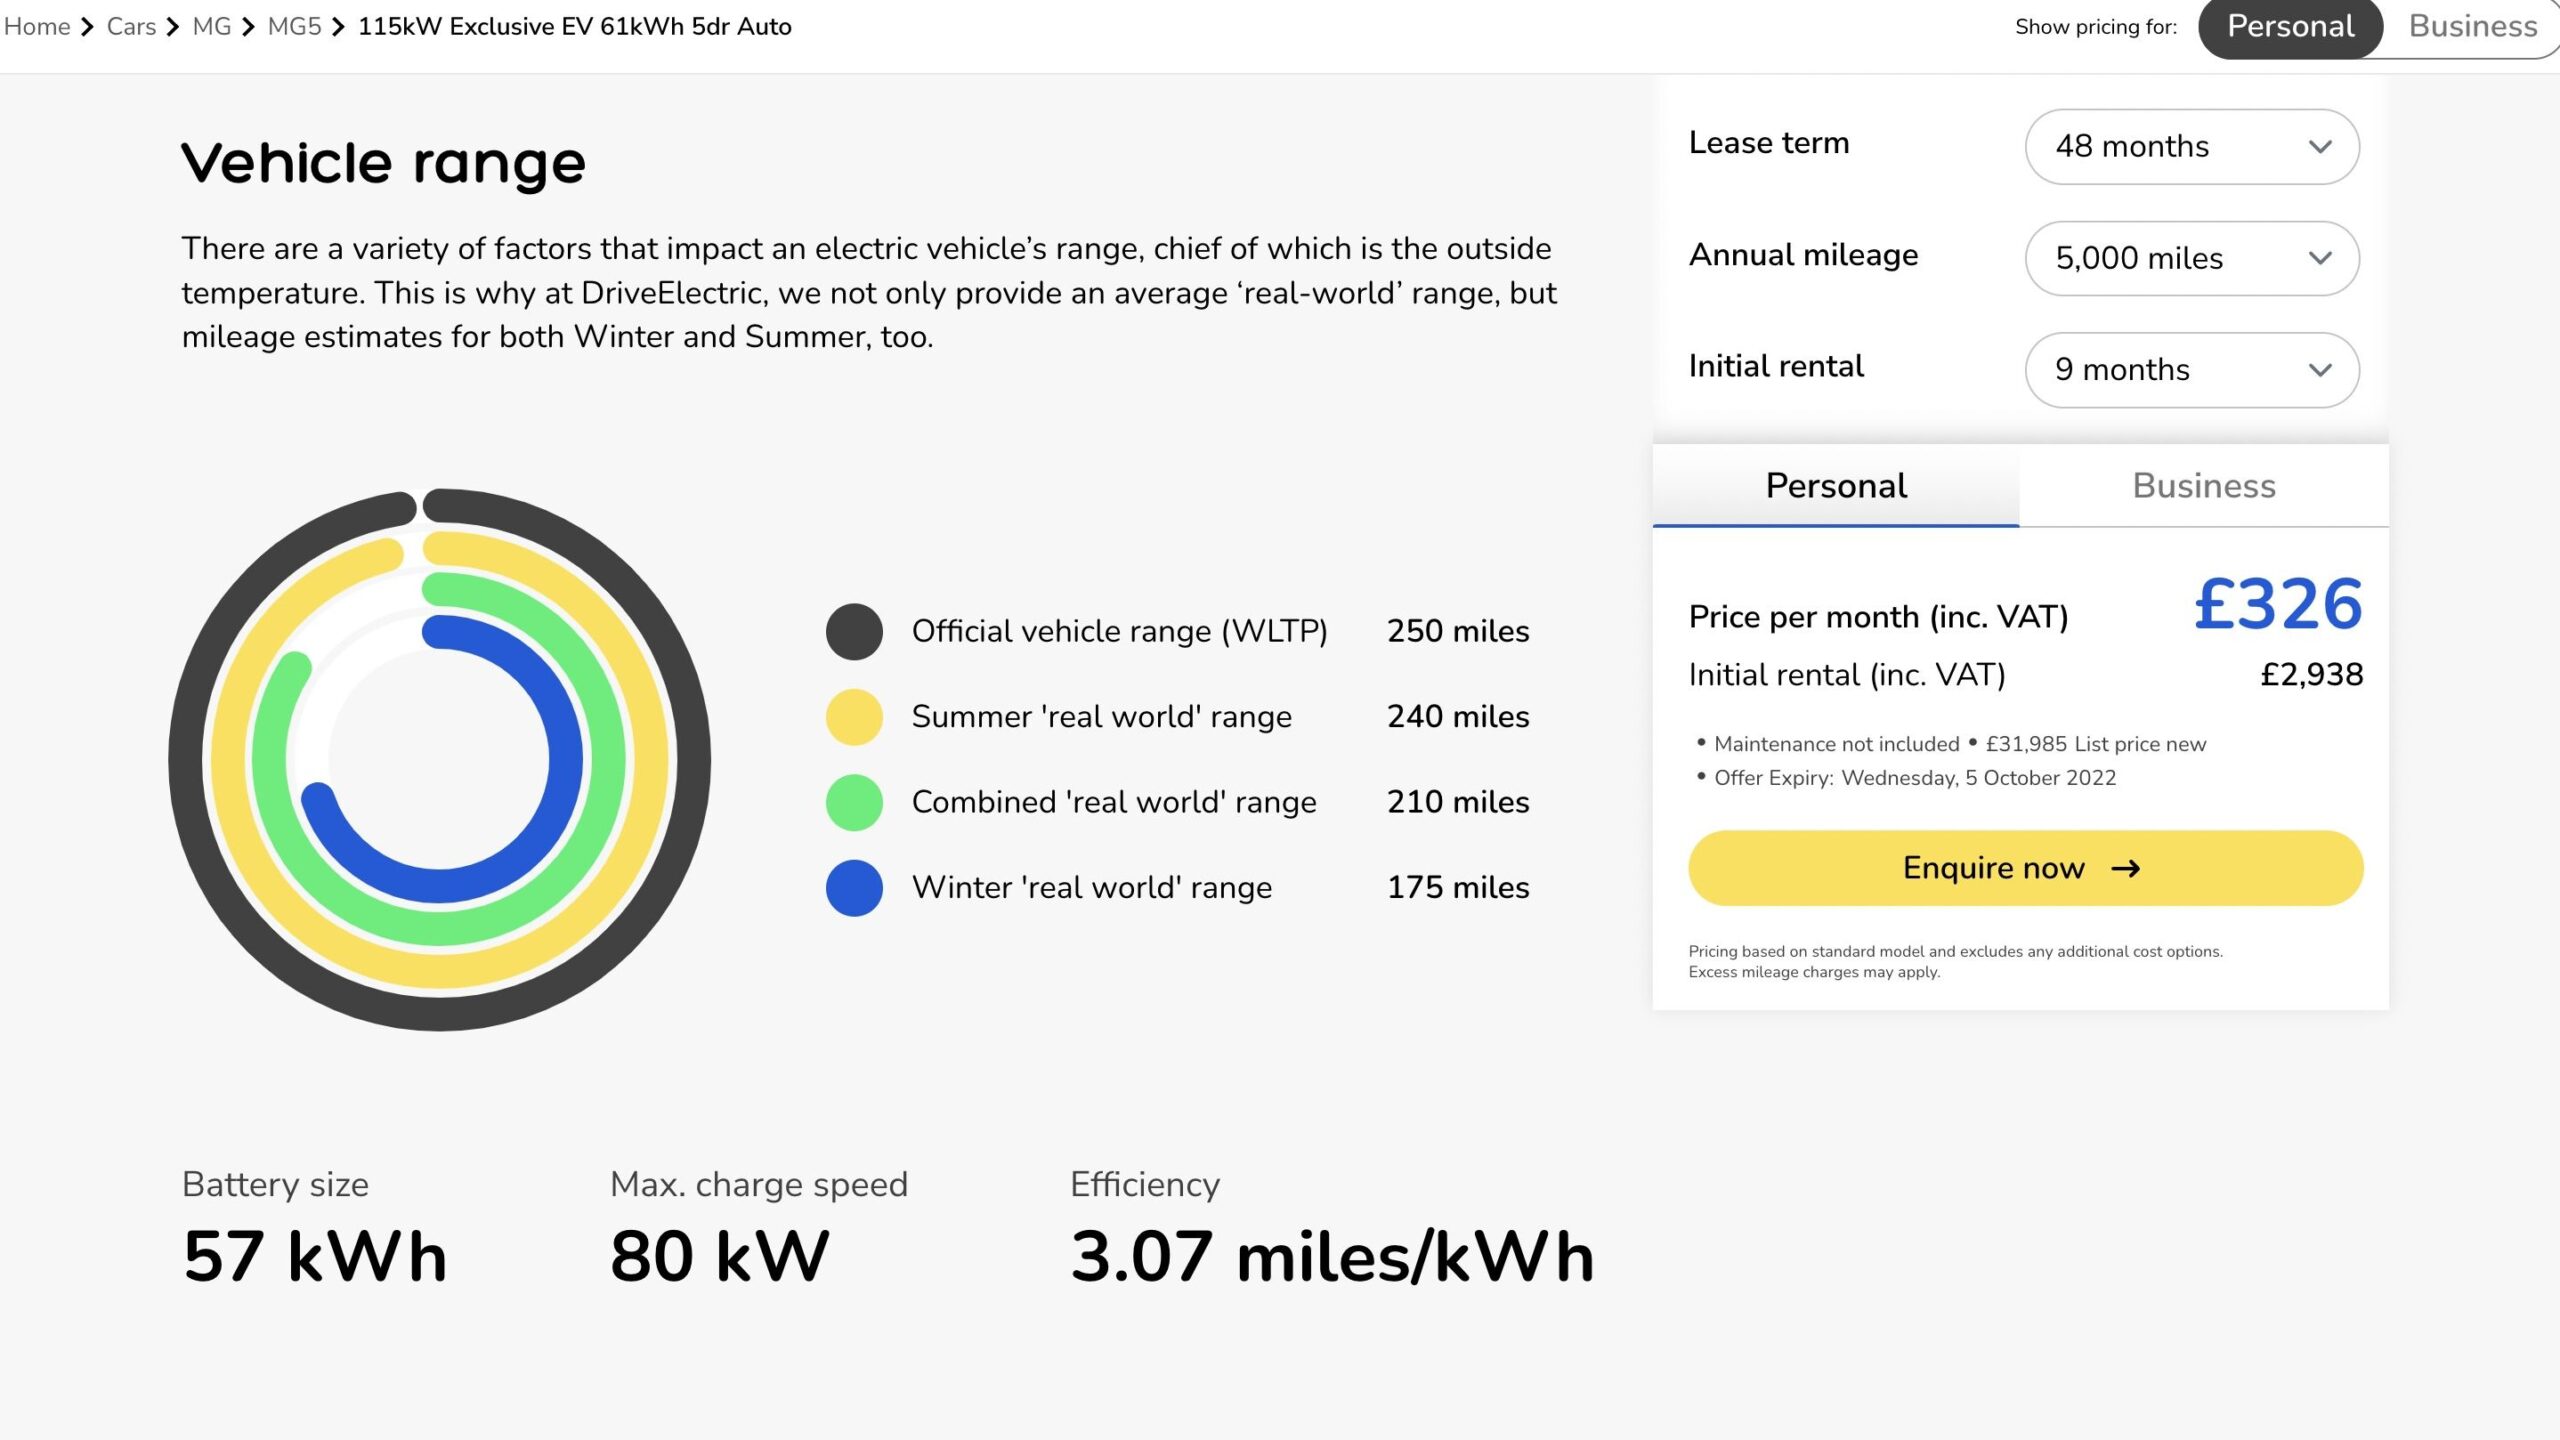Click the blue Winter range legend dot
This screenshot has height=1440, width=2560.
click(854, 888)
